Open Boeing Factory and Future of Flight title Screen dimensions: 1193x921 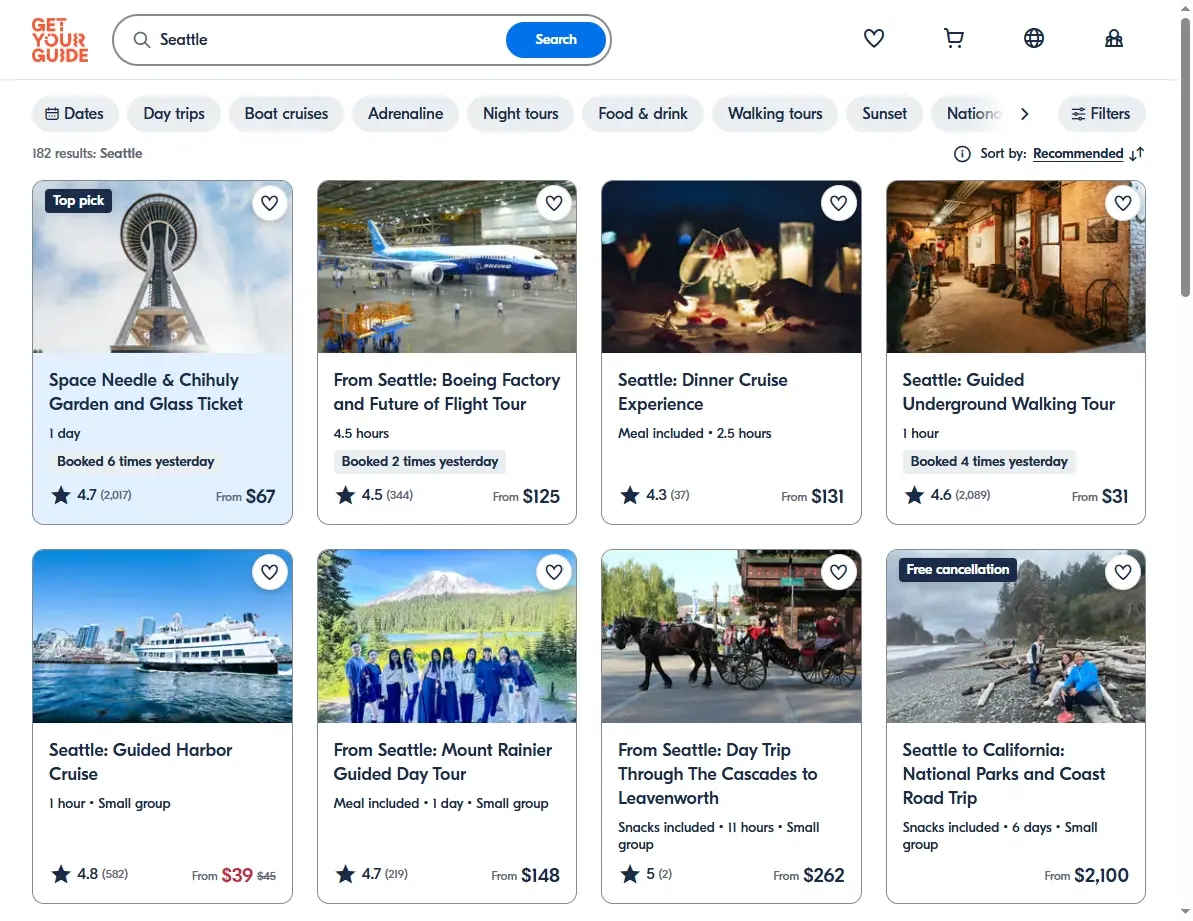(x=447, y=392)
